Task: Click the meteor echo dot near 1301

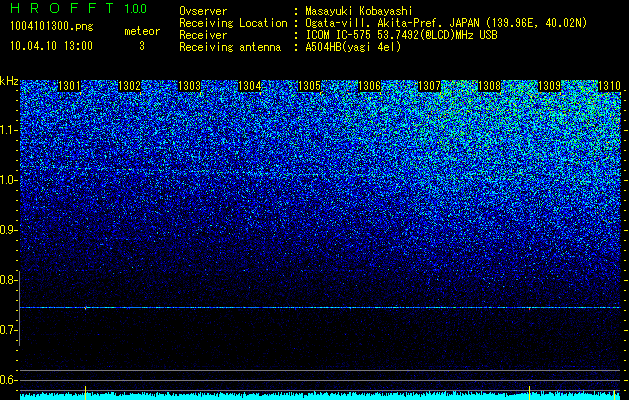Action: (85, 308)
